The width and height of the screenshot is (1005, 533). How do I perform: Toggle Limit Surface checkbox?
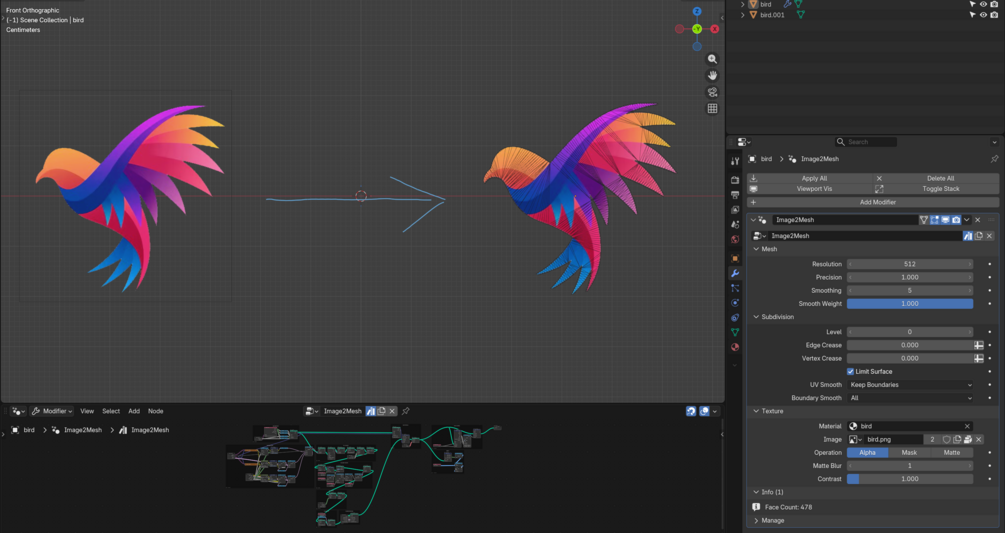(x=851, y=372)
